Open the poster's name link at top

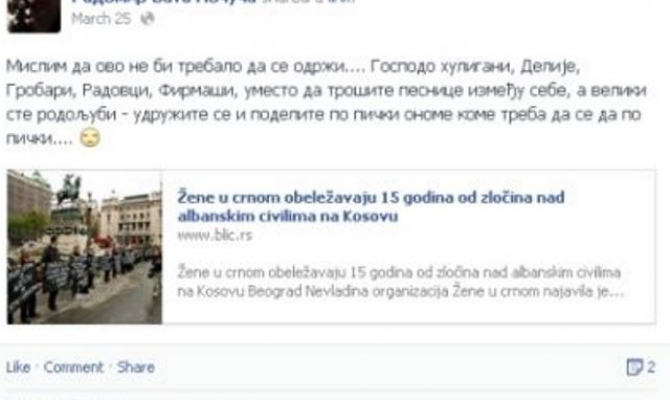[164, 2]
